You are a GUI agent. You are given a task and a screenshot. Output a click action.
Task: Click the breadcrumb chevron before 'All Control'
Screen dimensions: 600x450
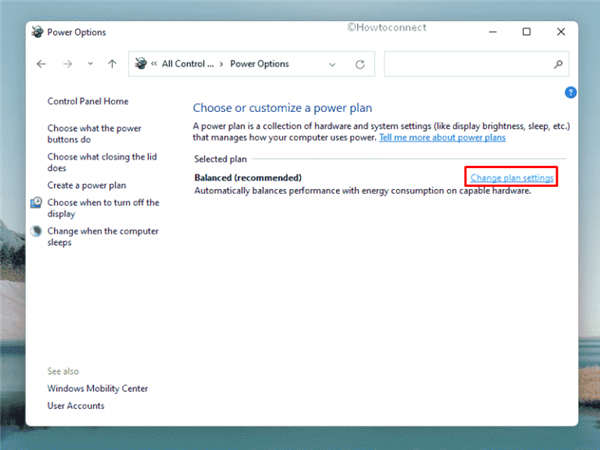tap(154, 64)
